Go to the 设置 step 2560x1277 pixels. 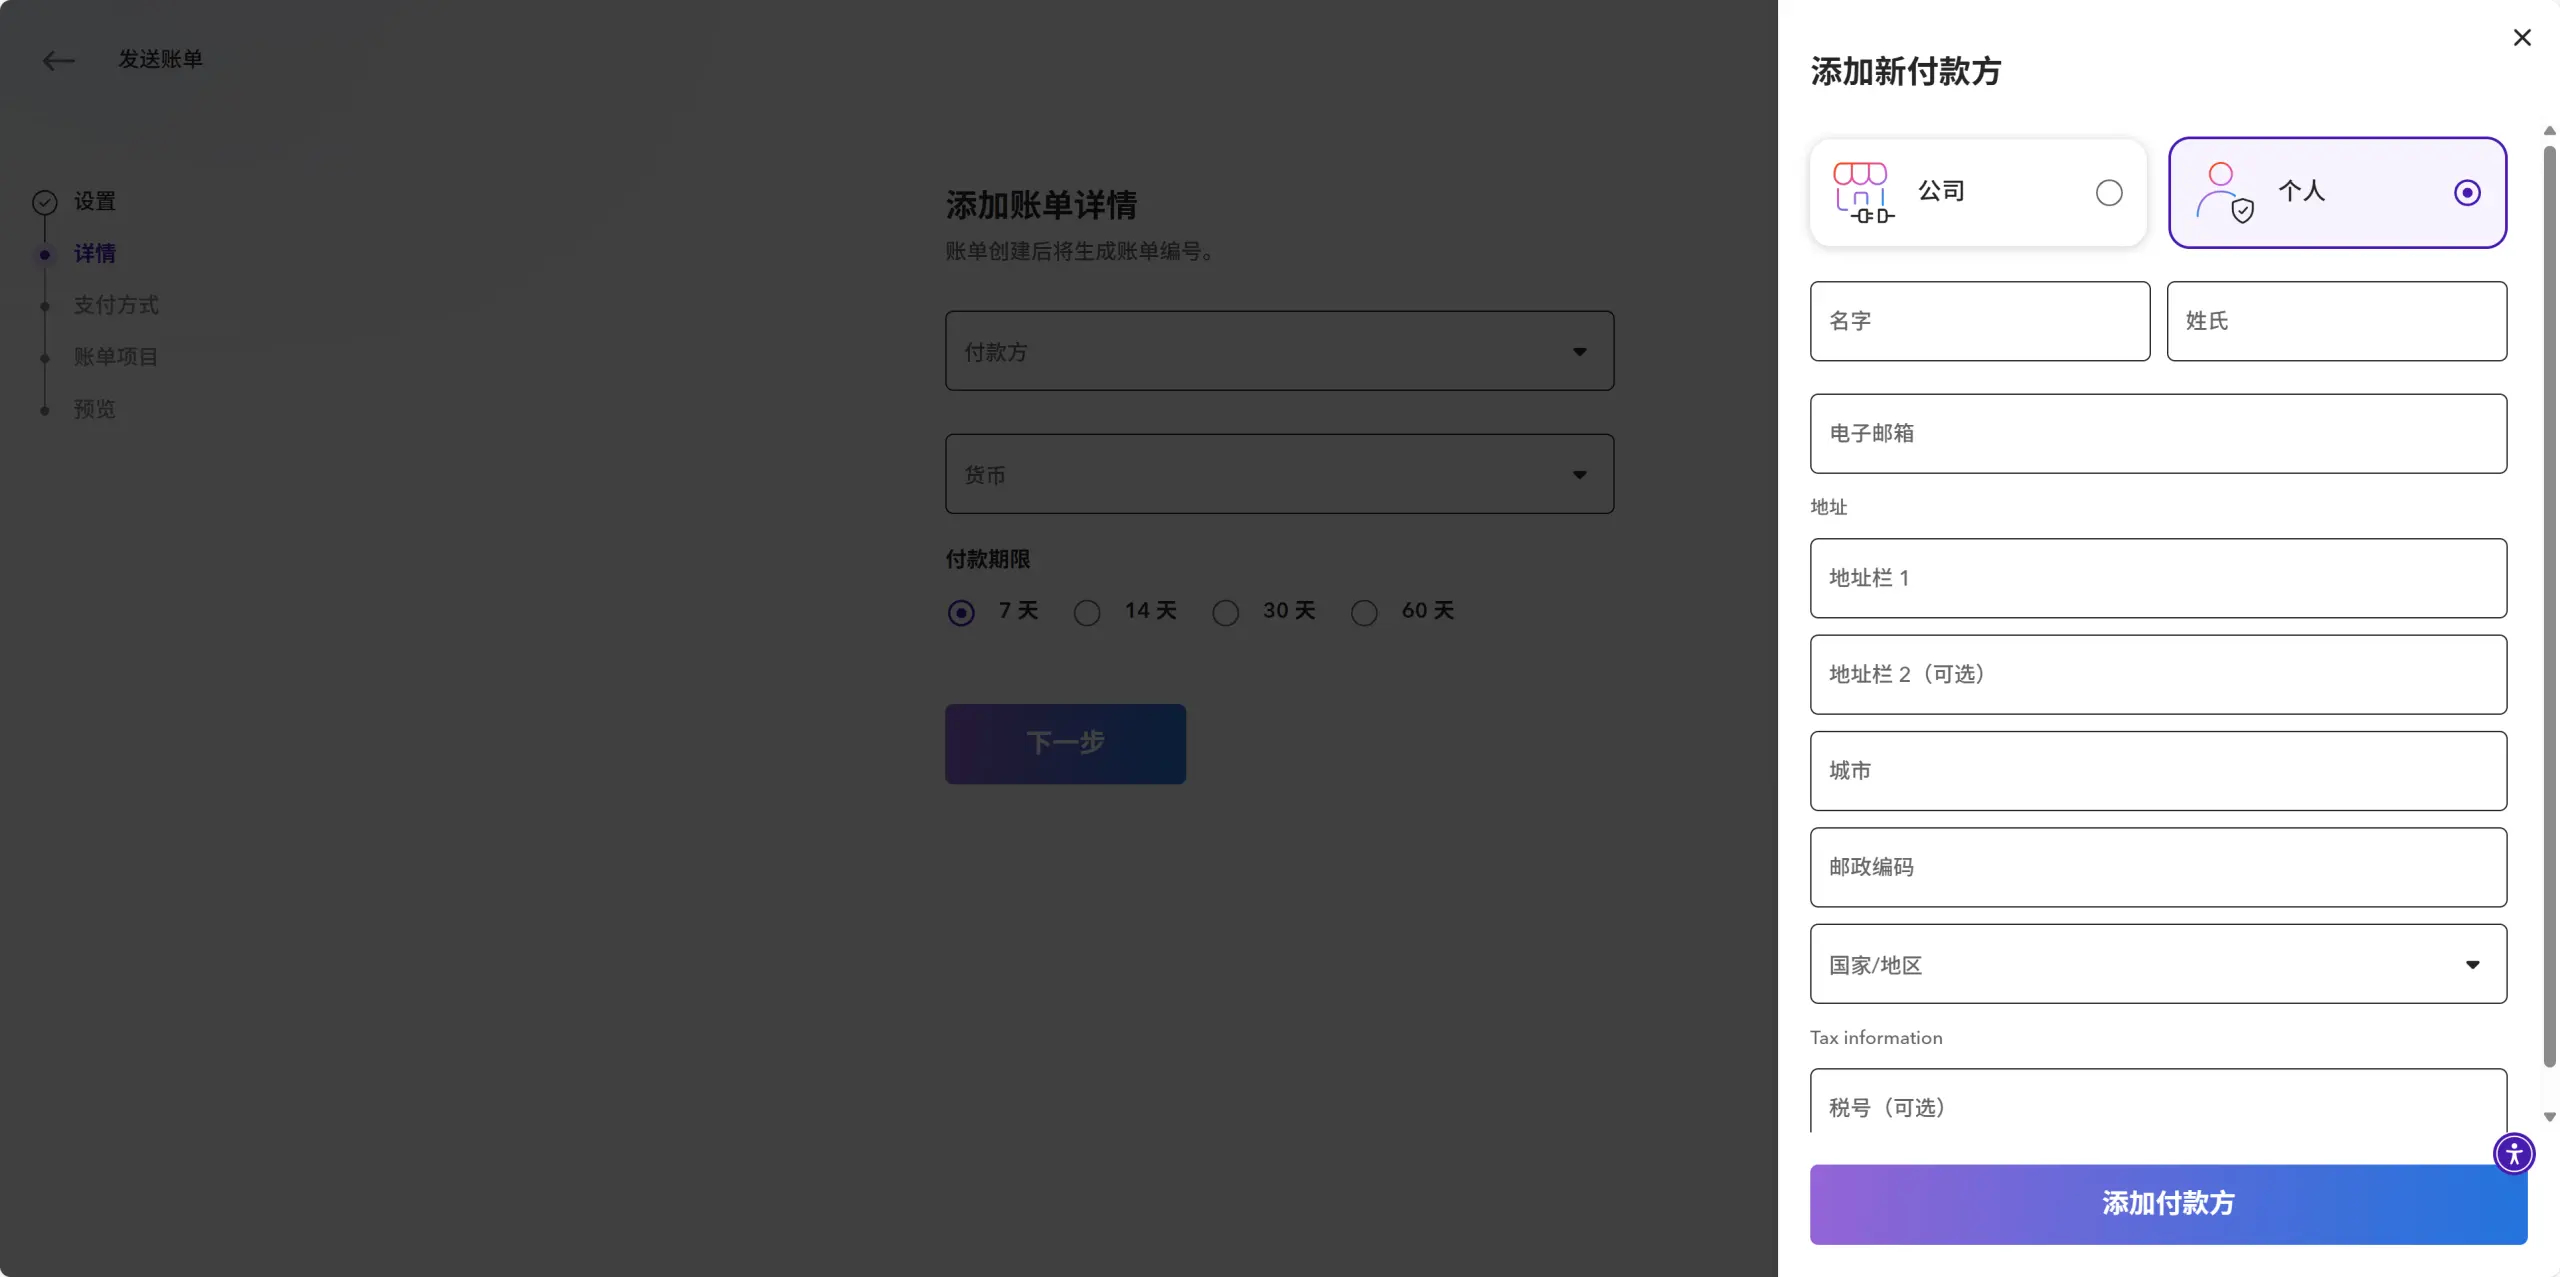click(x=95, y=202)
